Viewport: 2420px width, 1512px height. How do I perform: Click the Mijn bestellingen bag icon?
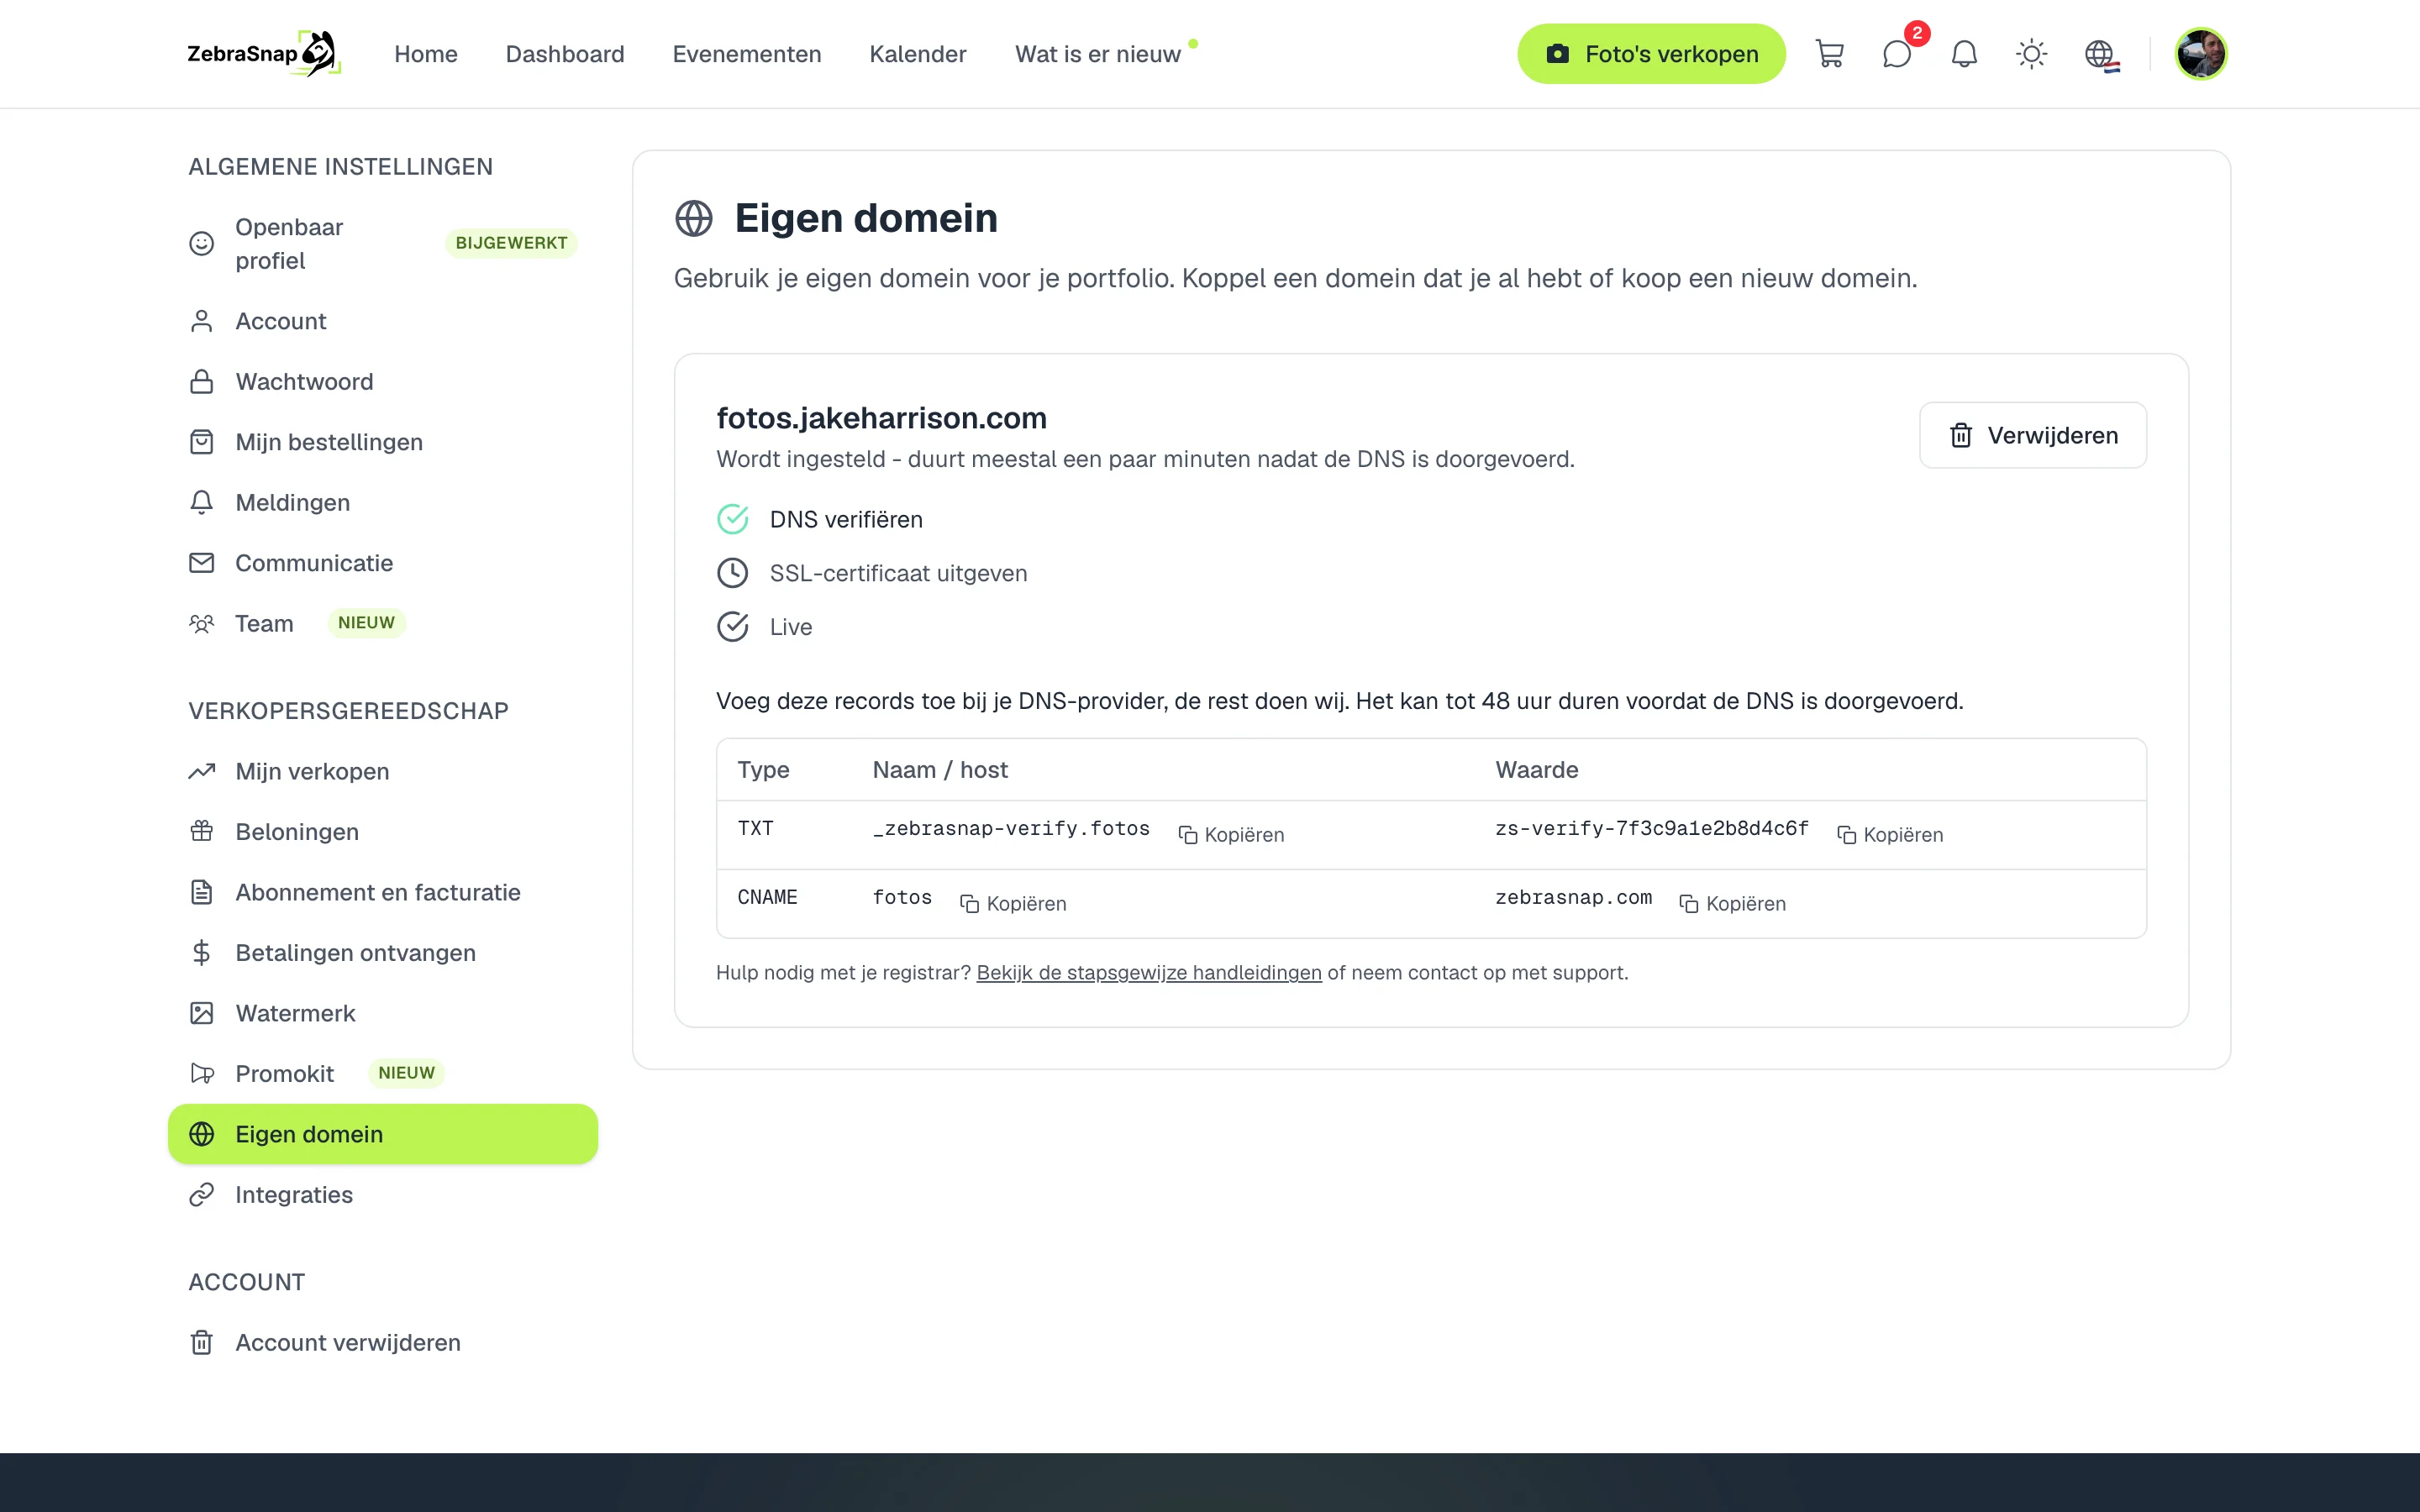point(202,442)
